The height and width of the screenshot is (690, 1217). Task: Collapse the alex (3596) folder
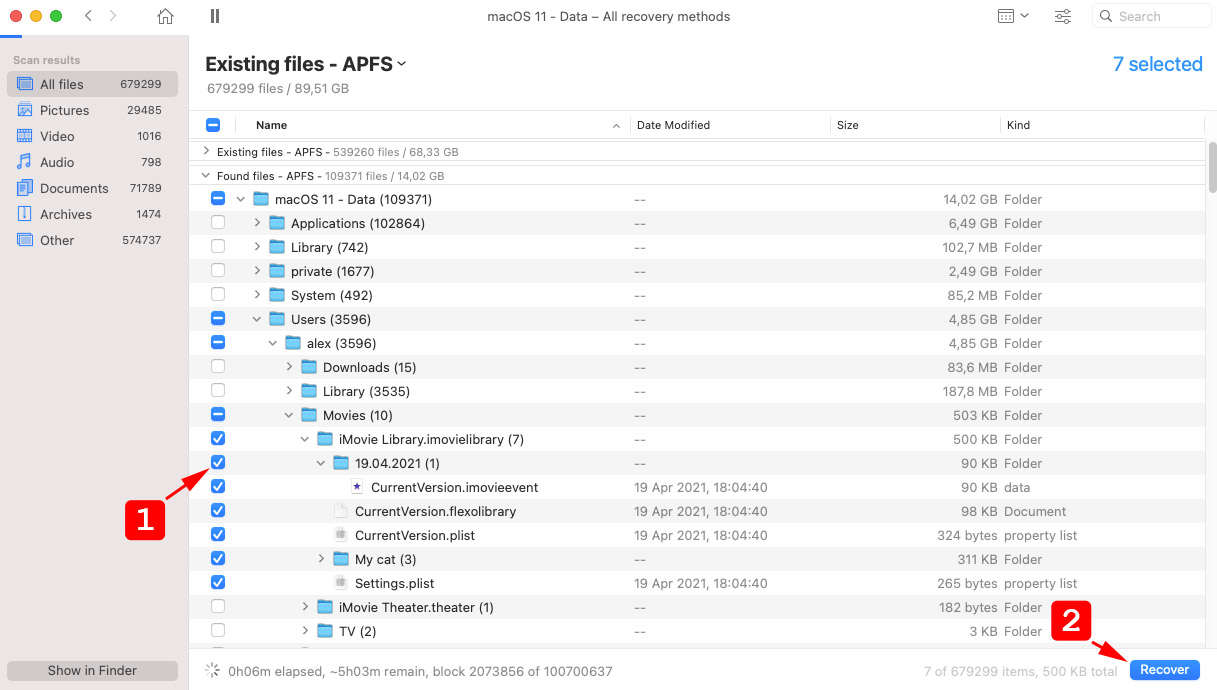tap(273, 343)
